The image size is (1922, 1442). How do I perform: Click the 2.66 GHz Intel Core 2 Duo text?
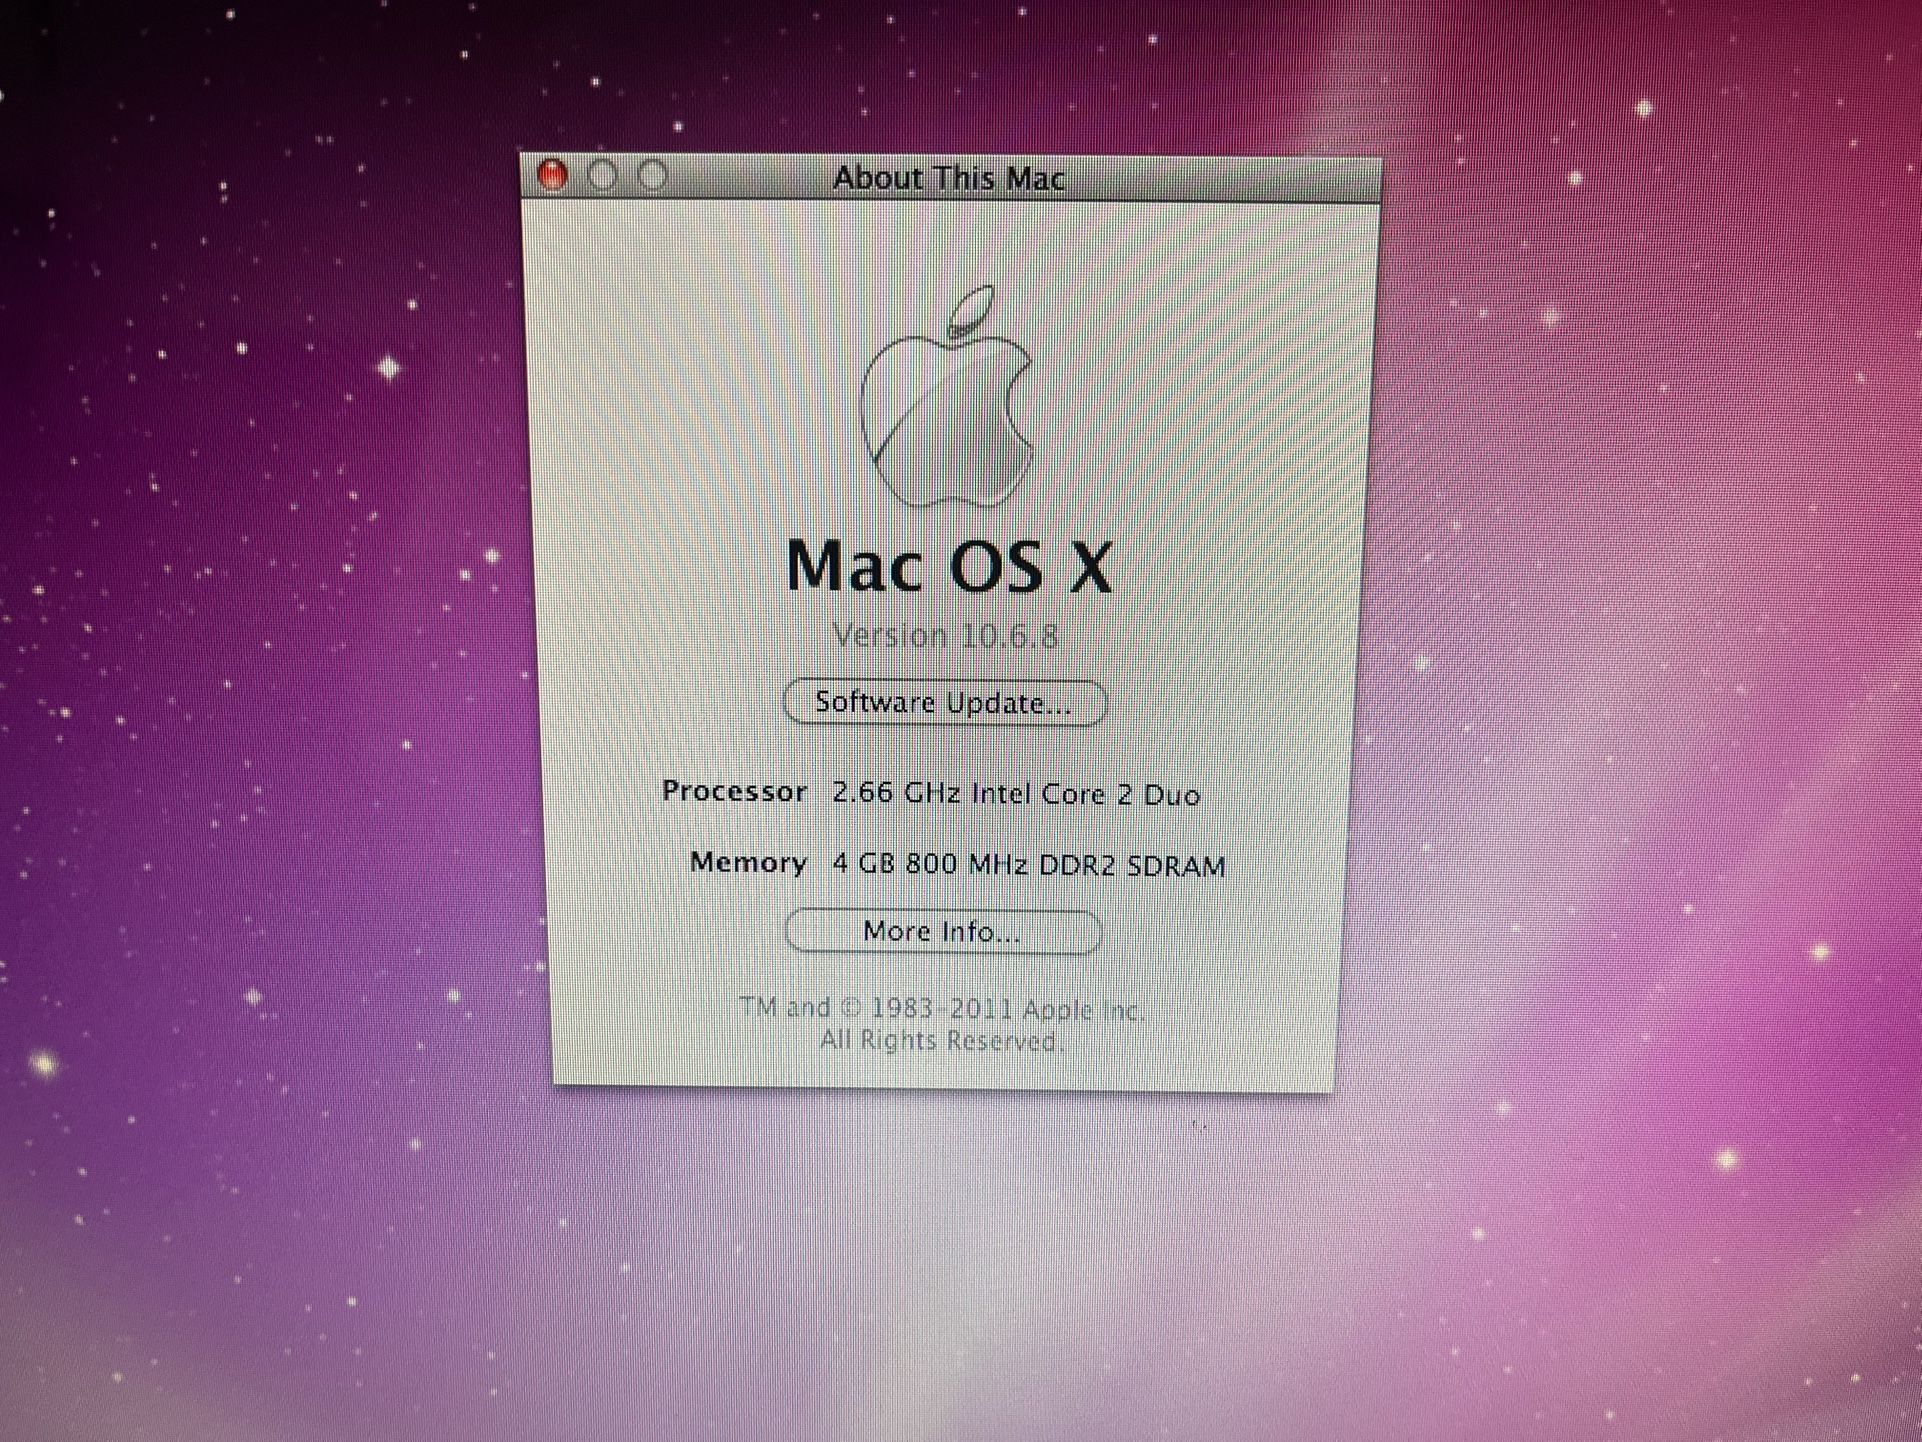click(x=1018, y=793)
